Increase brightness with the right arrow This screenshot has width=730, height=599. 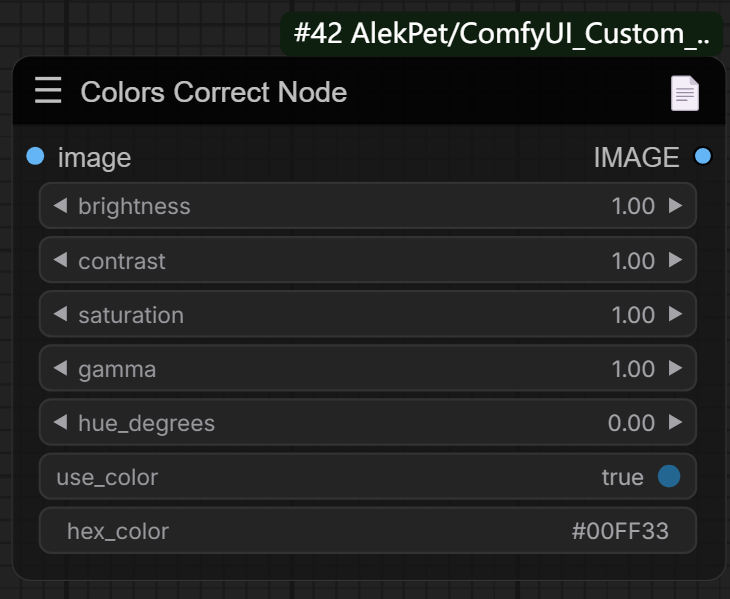[676, 206]
